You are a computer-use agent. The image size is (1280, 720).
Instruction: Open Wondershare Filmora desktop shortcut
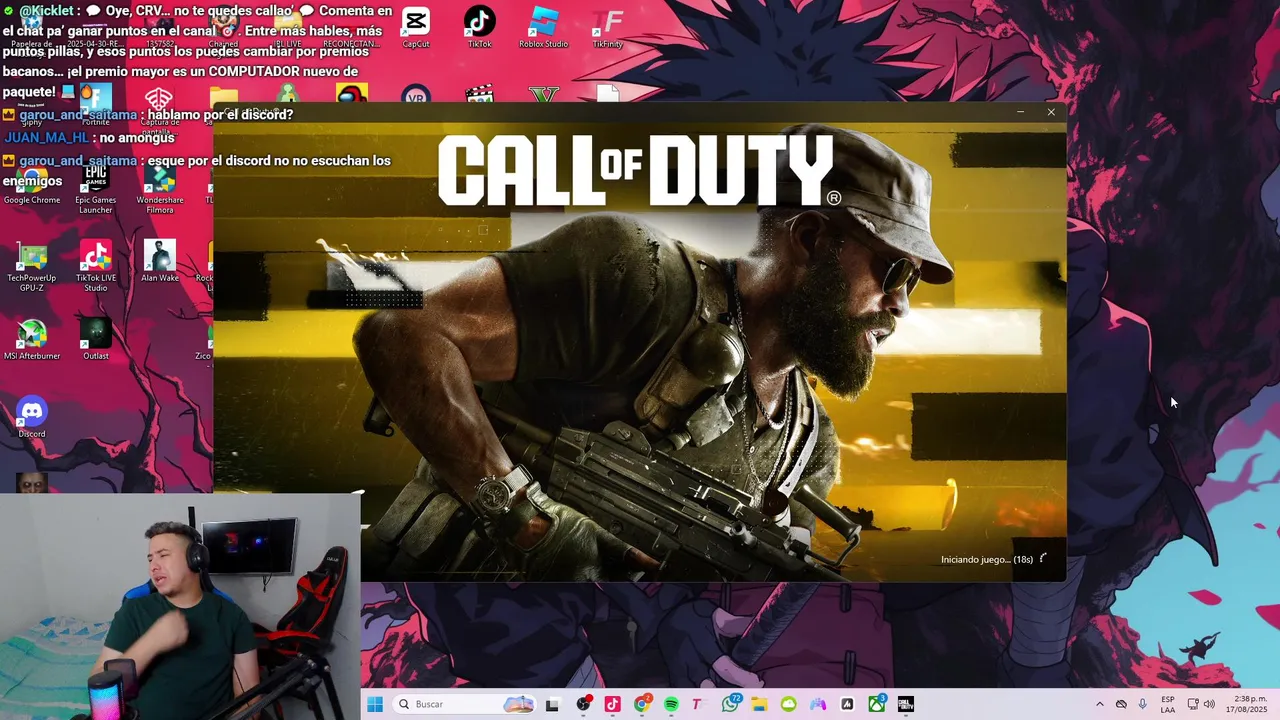pyautogui.click(x=160, y=188)
